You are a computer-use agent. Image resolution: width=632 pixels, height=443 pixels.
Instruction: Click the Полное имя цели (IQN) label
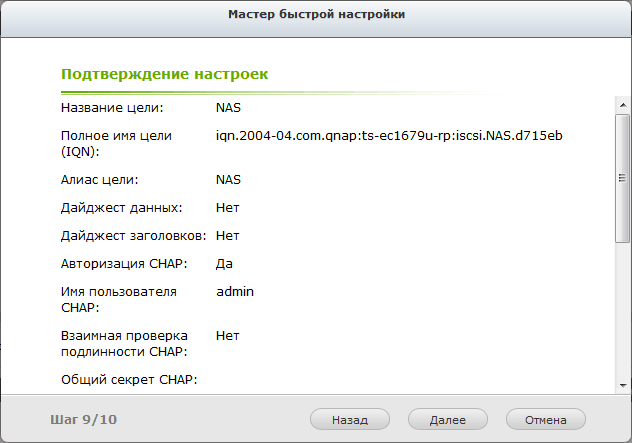click(x=117, y=143)
